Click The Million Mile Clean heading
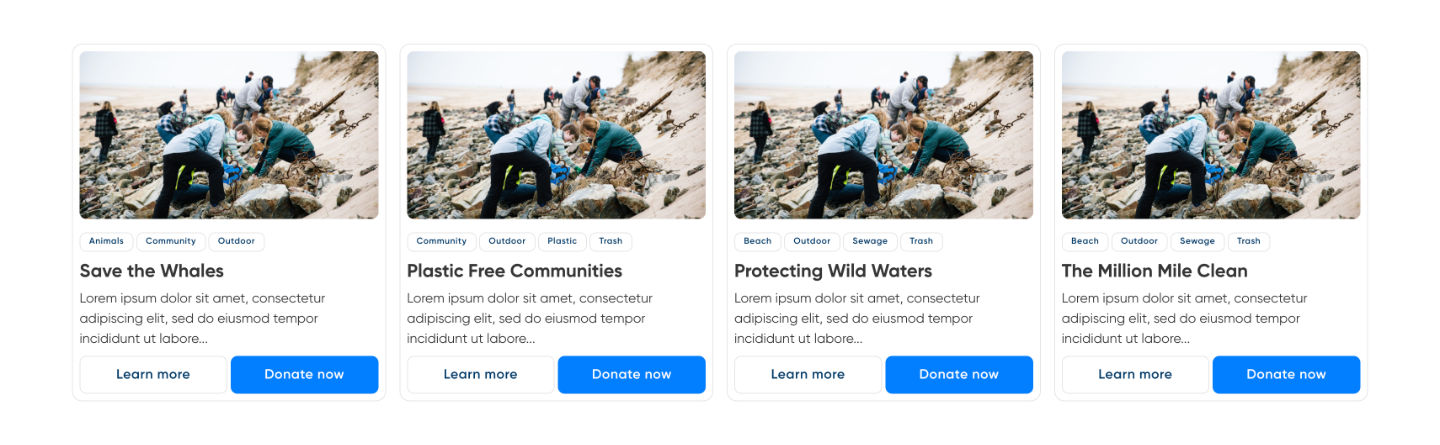The width and height of the screenshot is (1440, 445). pos(1154,271)
